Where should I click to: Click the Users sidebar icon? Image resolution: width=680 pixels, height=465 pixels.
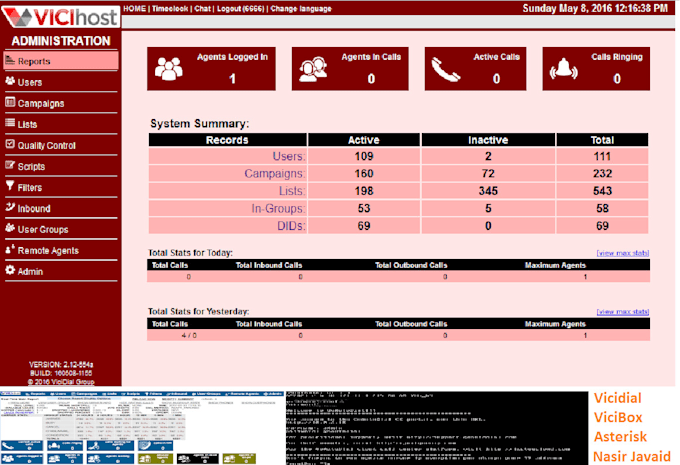pyautogui.click(x=10, y=81)
